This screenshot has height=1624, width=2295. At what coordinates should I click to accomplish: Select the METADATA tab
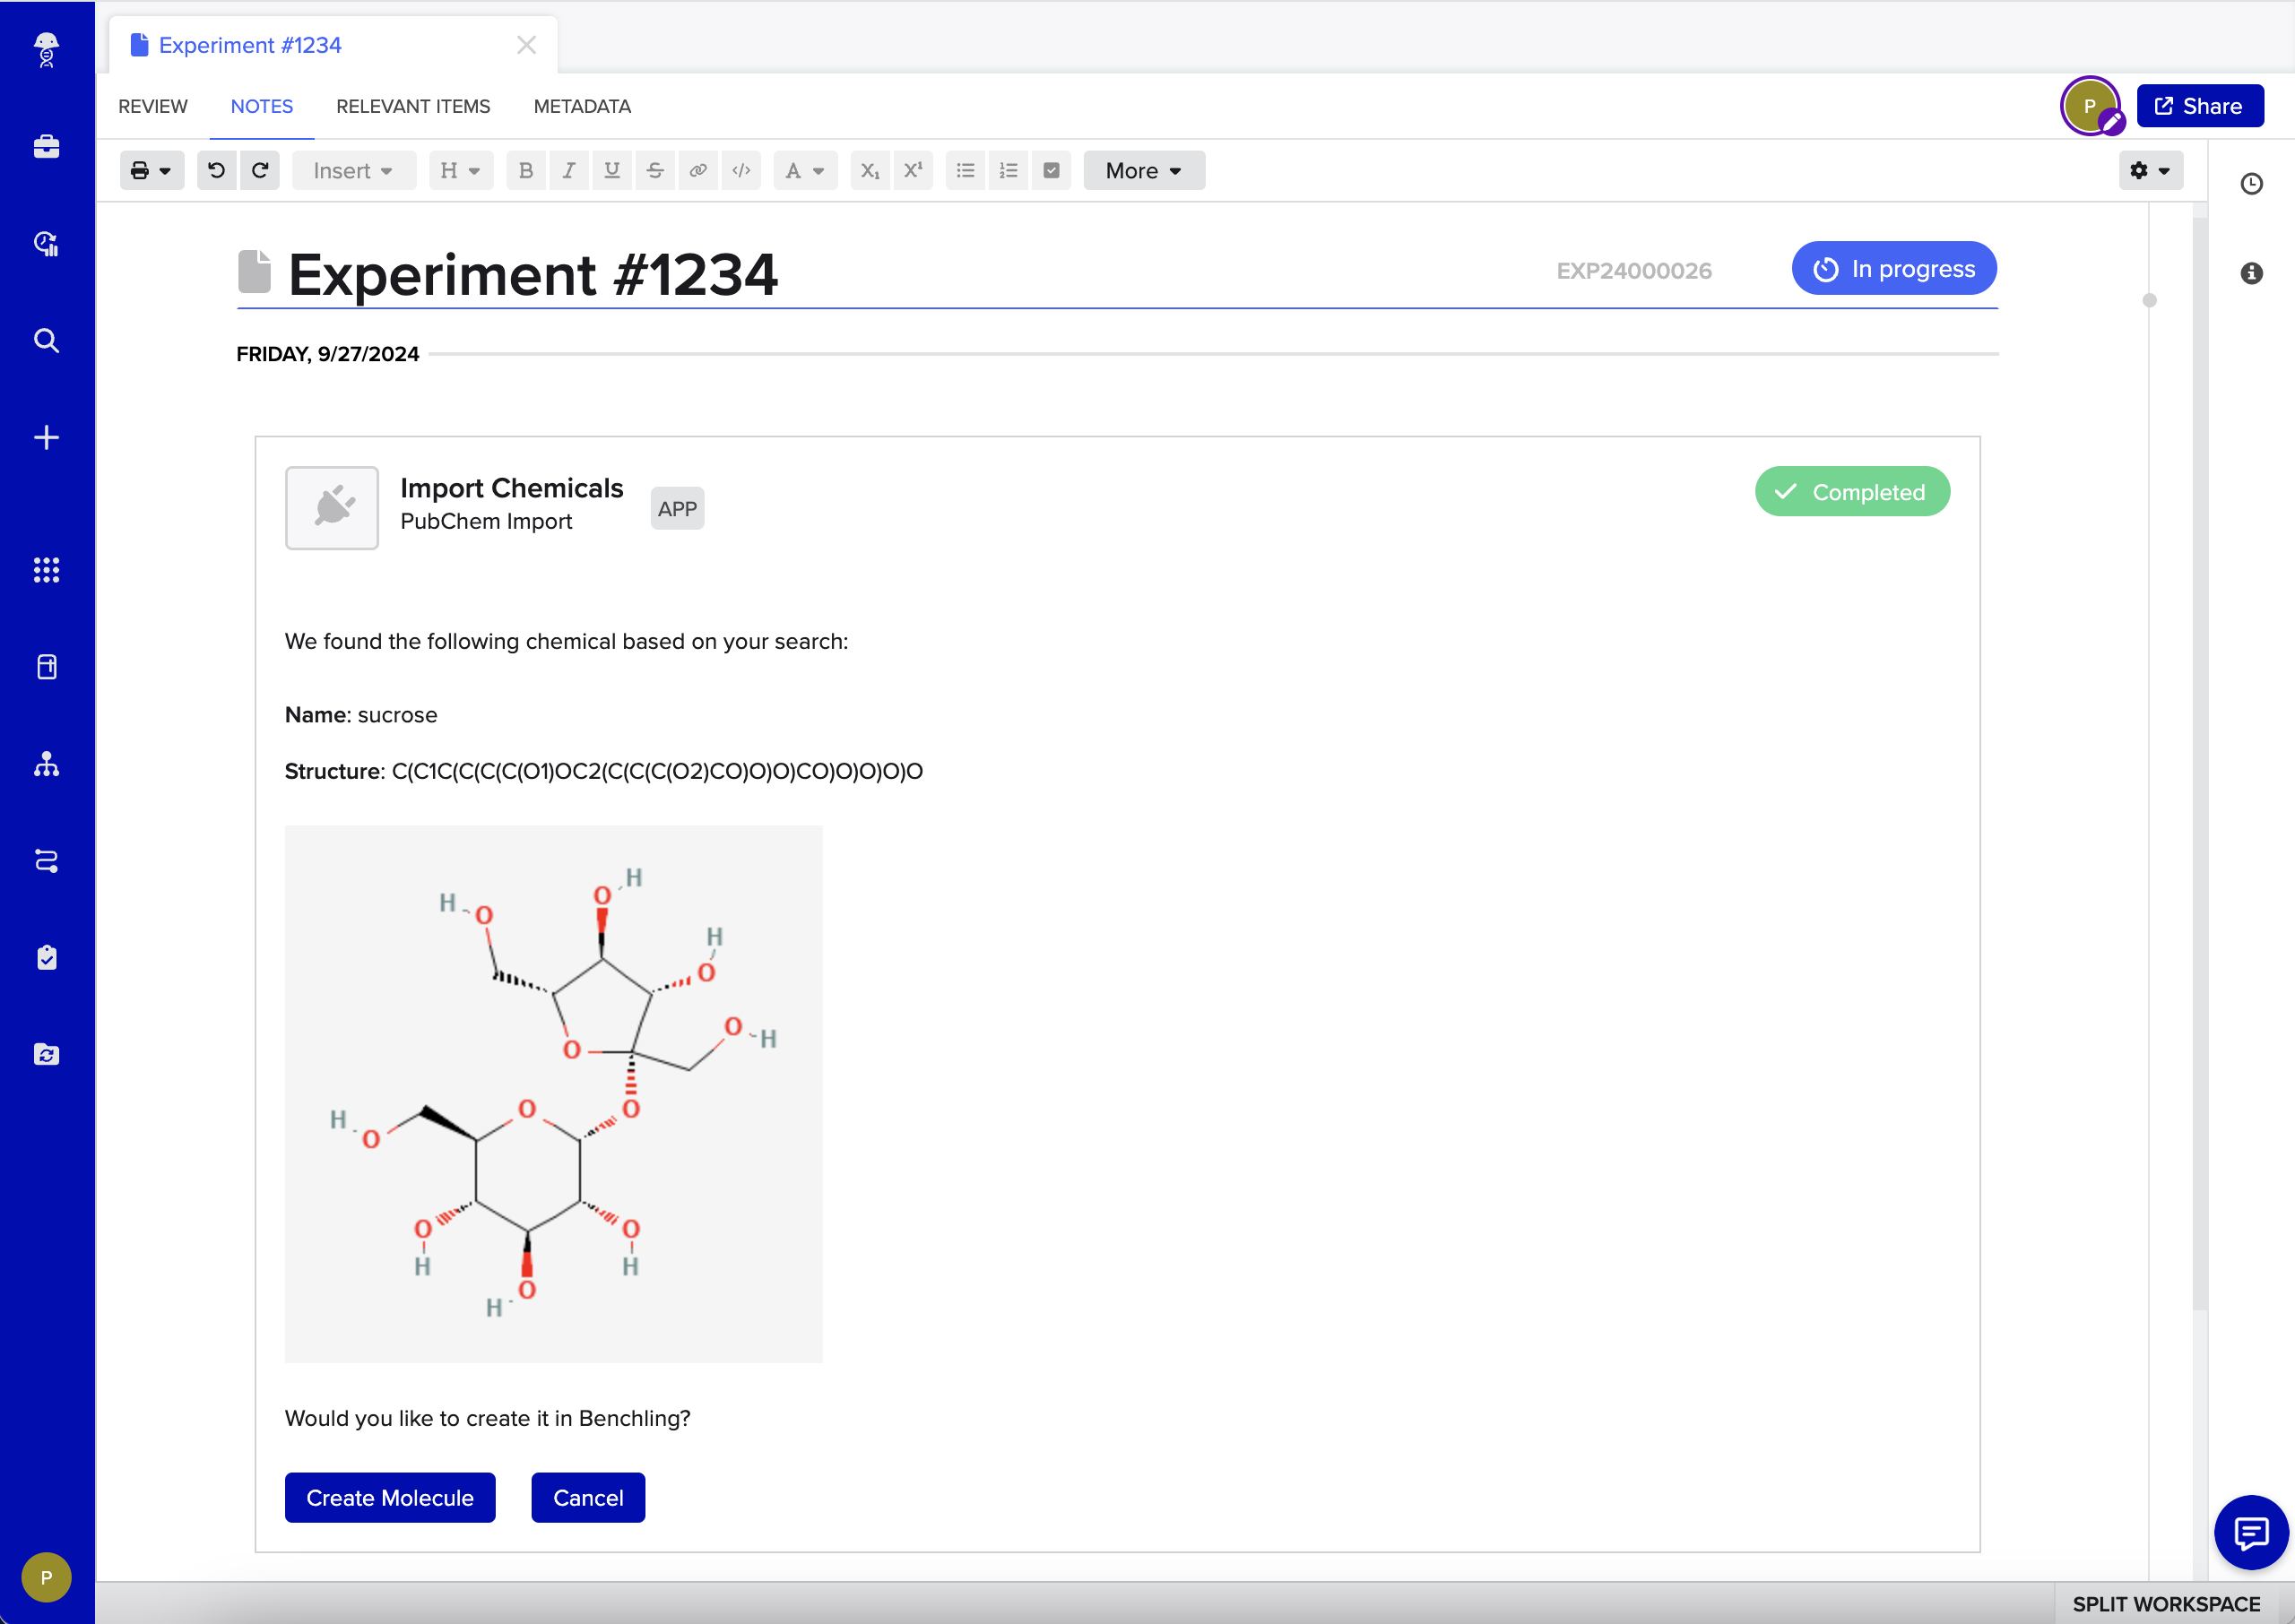(x=582, y=106)
